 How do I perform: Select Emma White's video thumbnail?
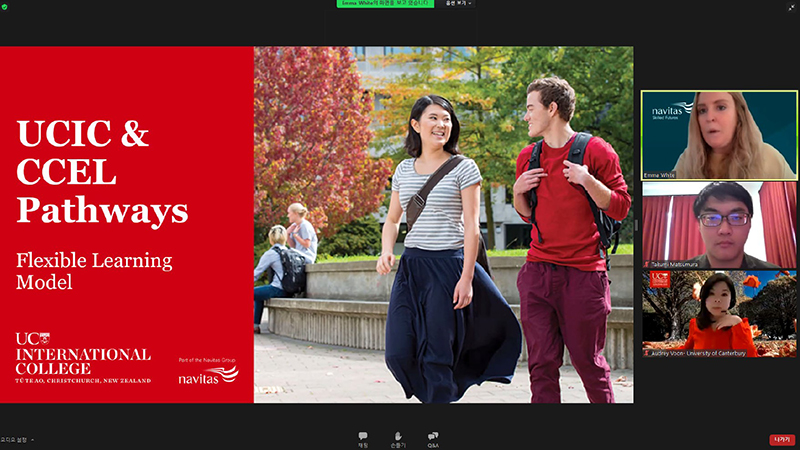pos(719,135)
